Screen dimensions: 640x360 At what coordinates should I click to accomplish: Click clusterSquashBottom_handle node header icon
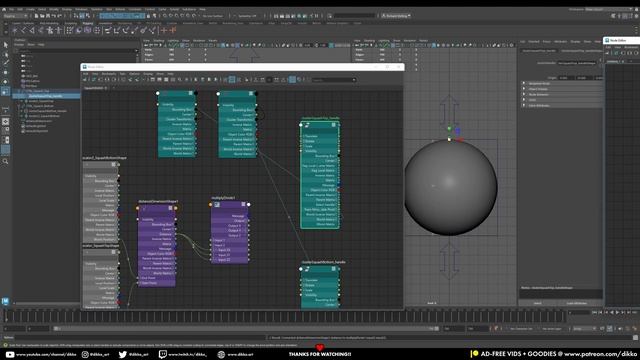click(x=307, y=269)
